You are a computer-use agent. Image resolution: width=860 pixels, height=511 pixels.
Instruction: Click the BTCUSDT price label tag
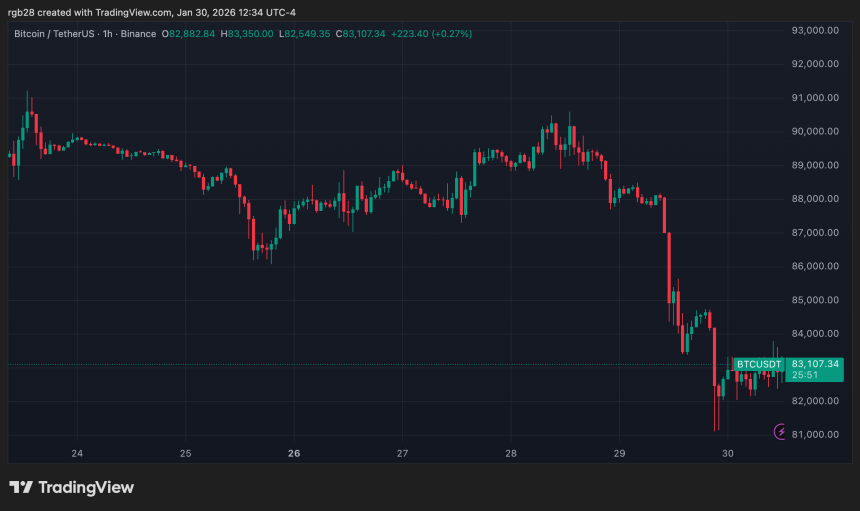[759, 364]
